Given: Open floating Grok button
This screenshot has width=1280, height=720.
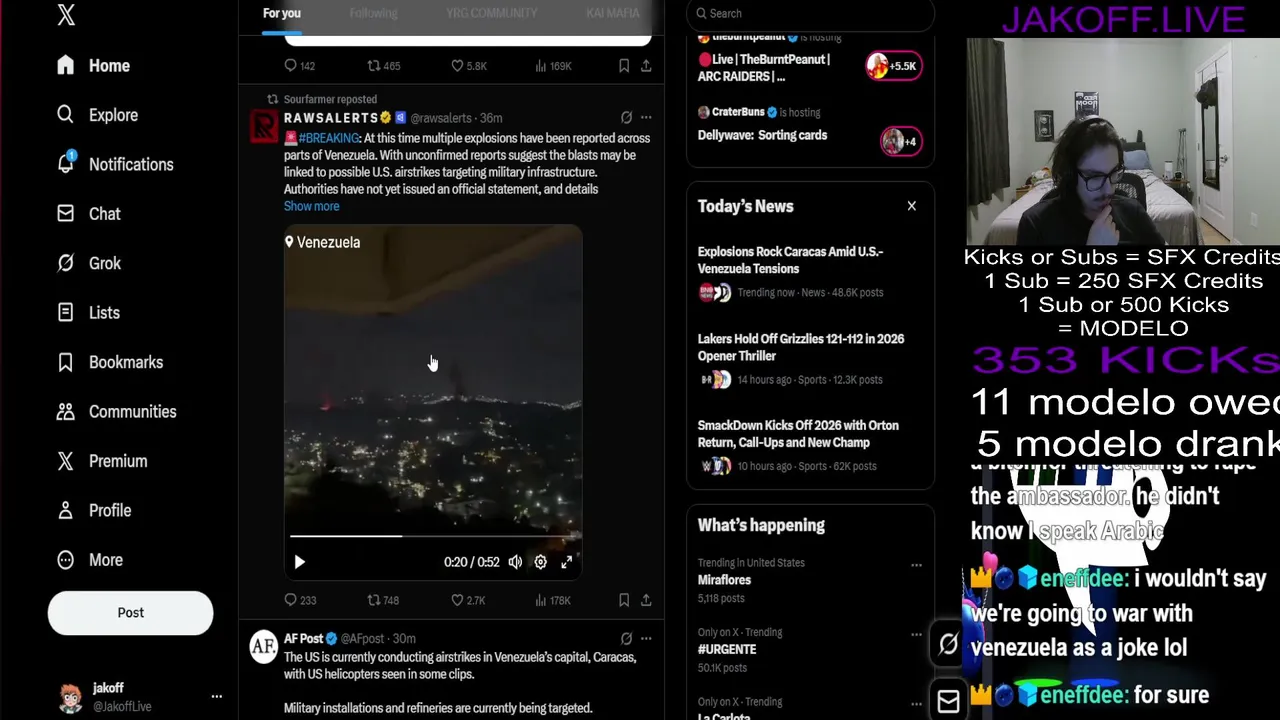Looking at the screenshot, I should (948, 645).
